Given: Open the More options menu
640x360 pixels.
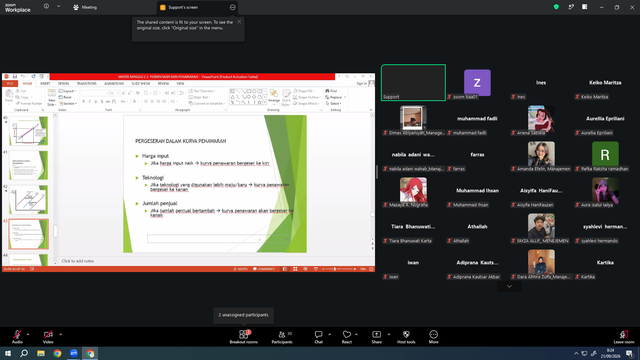Looking at the screenshot, I should pyautogui.click(x=433, y=336).
